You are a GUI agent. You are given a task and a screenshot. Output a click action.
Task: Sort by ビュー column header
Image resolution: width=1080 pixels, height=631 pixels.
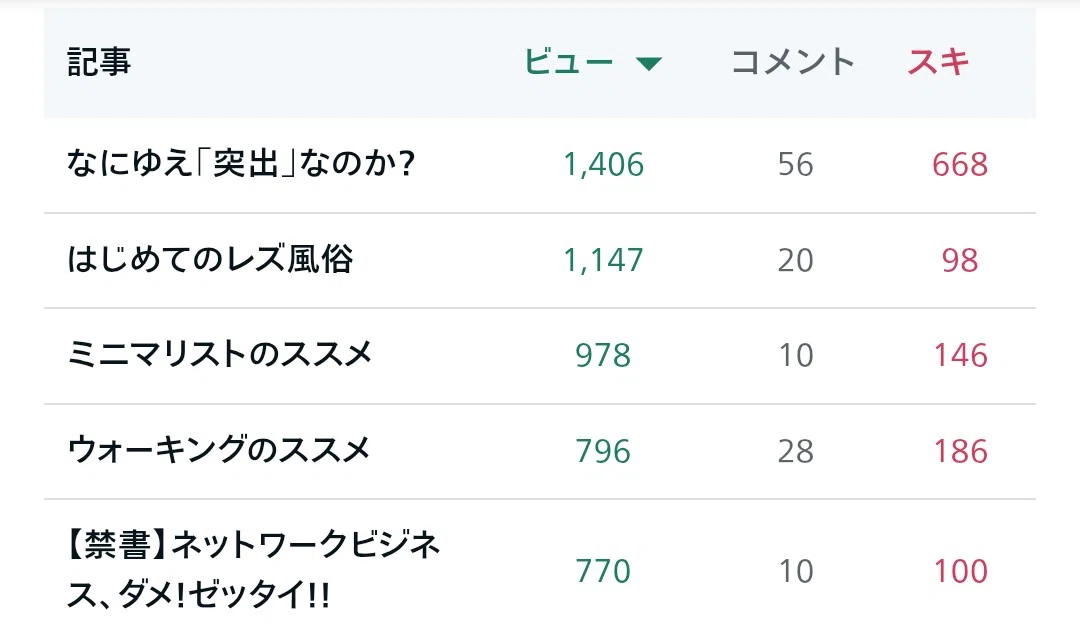coord(568,62)
